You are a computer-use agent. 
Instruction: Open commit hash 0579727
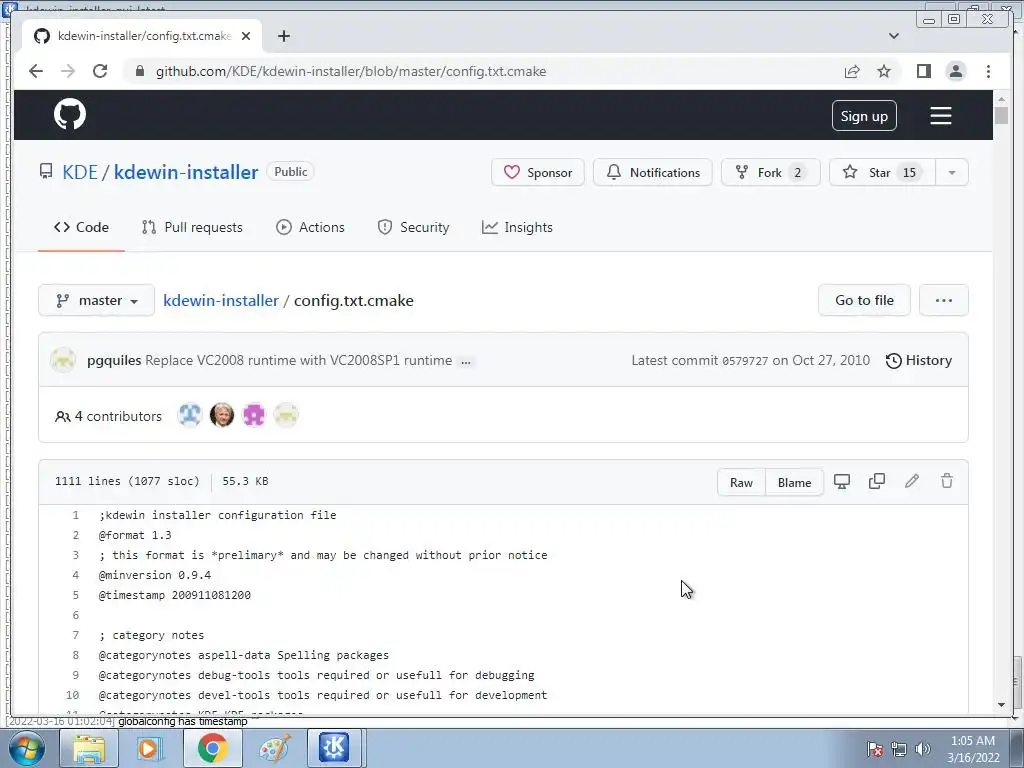coord(745,360)
